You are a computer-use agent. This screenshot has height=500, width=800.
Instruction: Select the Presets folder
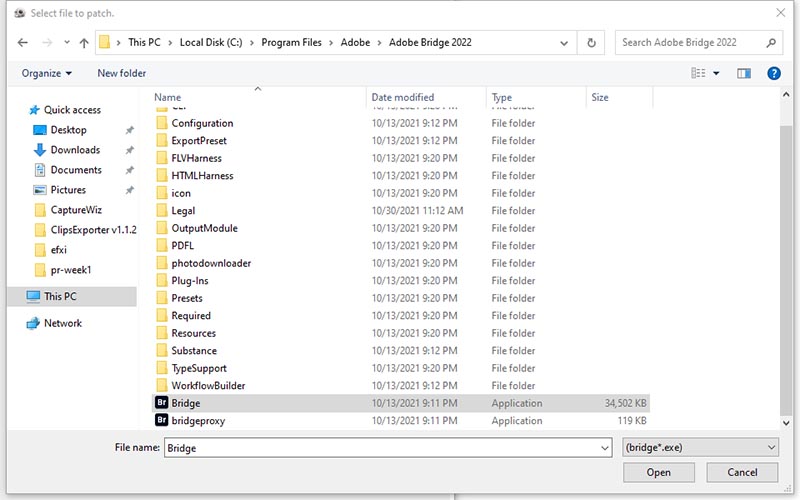[187, 298]
